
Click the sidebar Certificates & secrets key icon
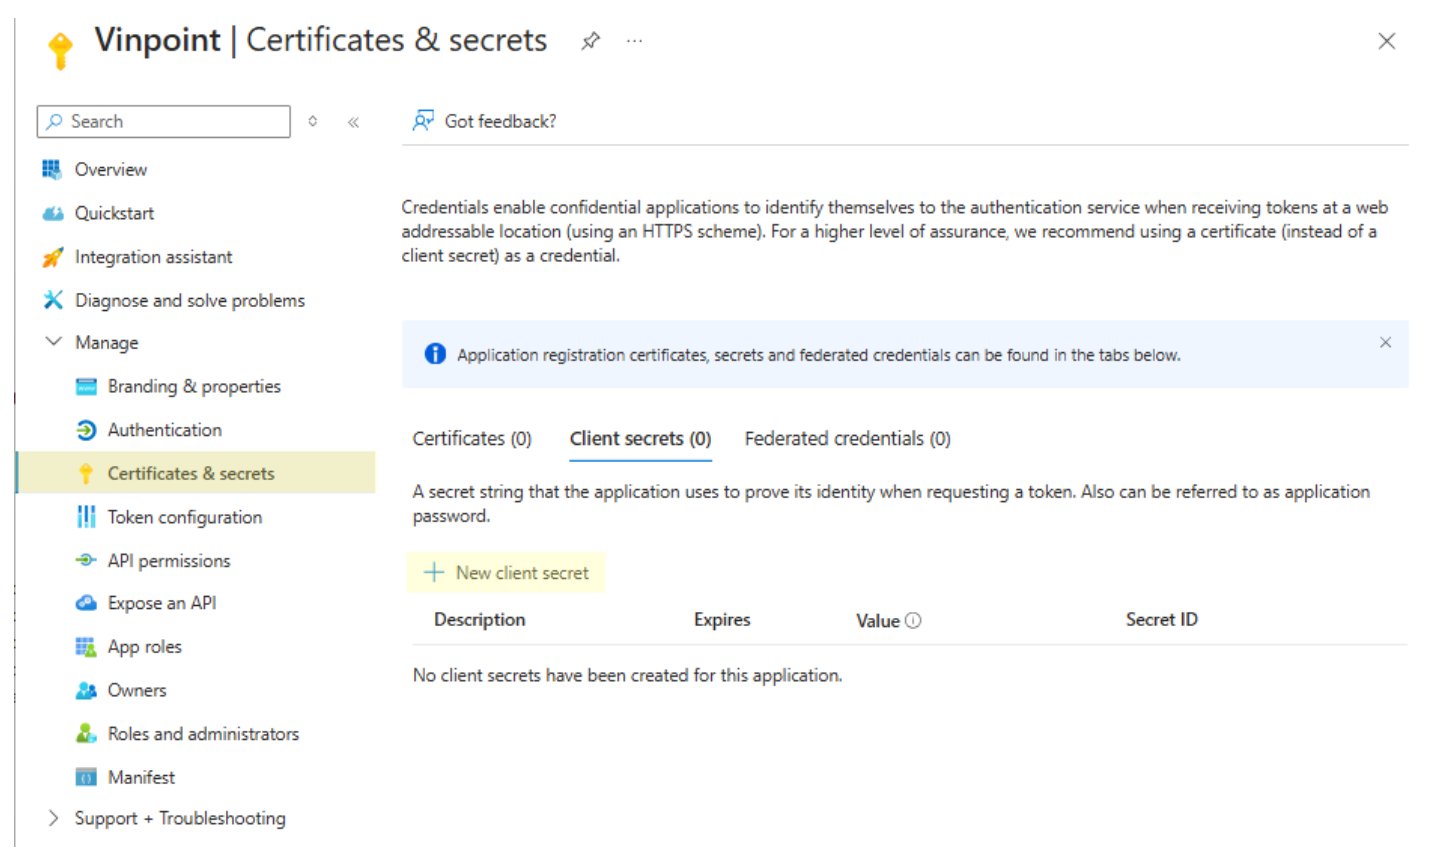click(x=86, y=473)
